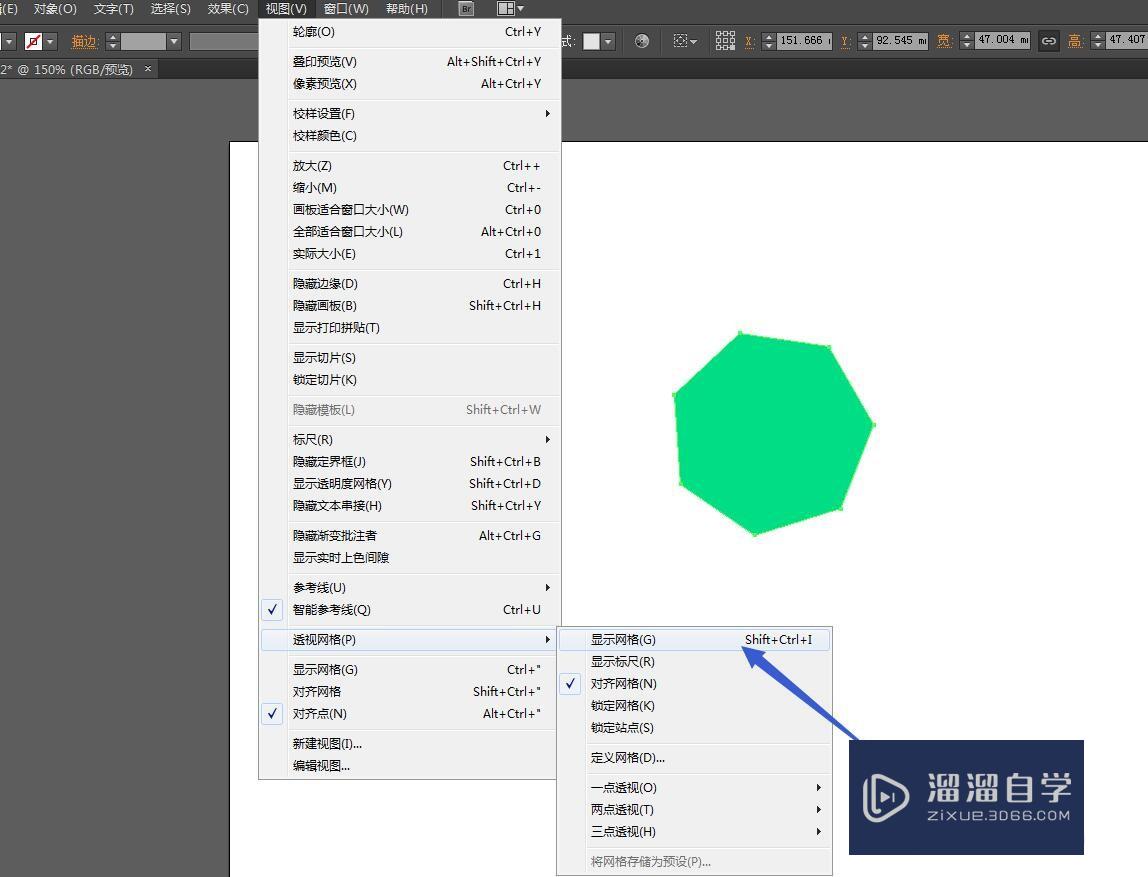Choose 显示网格(G) with Shift+Ctrl+I in submenu
The image size is (1148, 877).
(694, 639)
